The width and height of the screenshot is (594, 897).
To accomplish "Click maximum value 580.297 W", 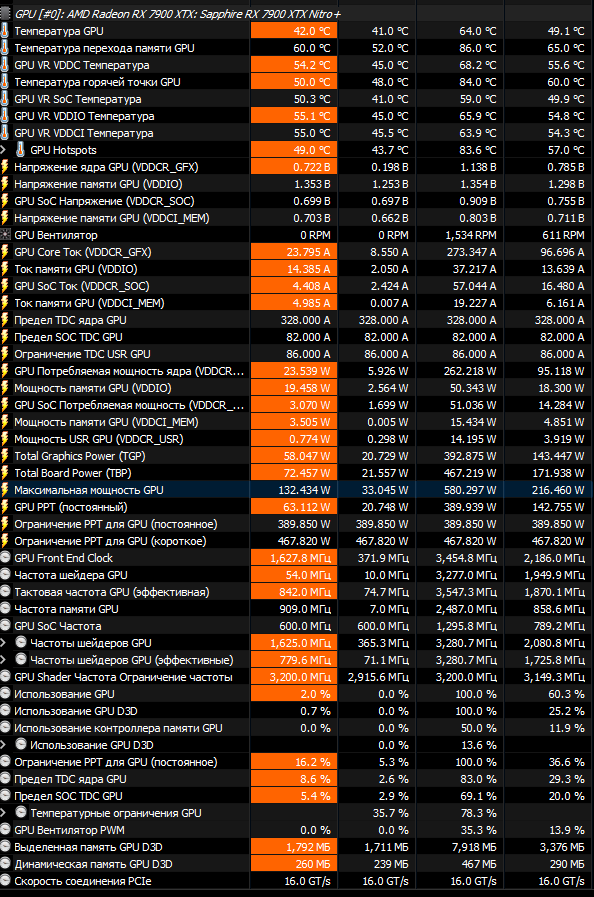I will click(470, 490).
